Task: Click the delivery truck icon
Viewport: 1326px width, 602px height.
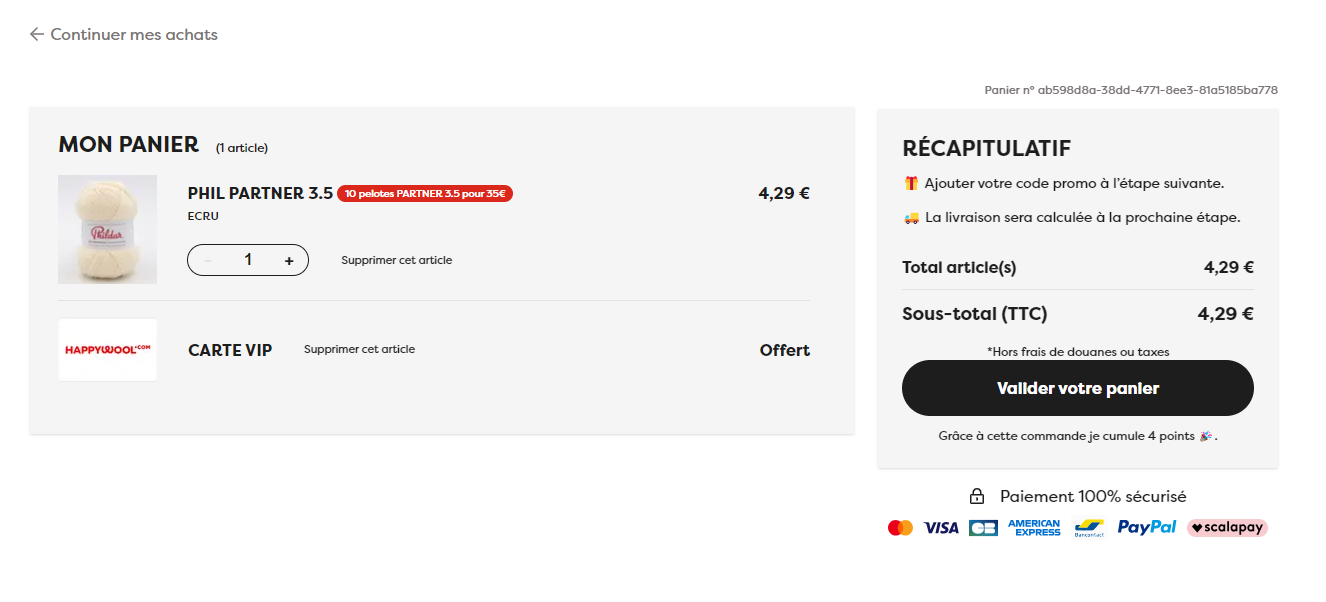Action: point(911,217)
